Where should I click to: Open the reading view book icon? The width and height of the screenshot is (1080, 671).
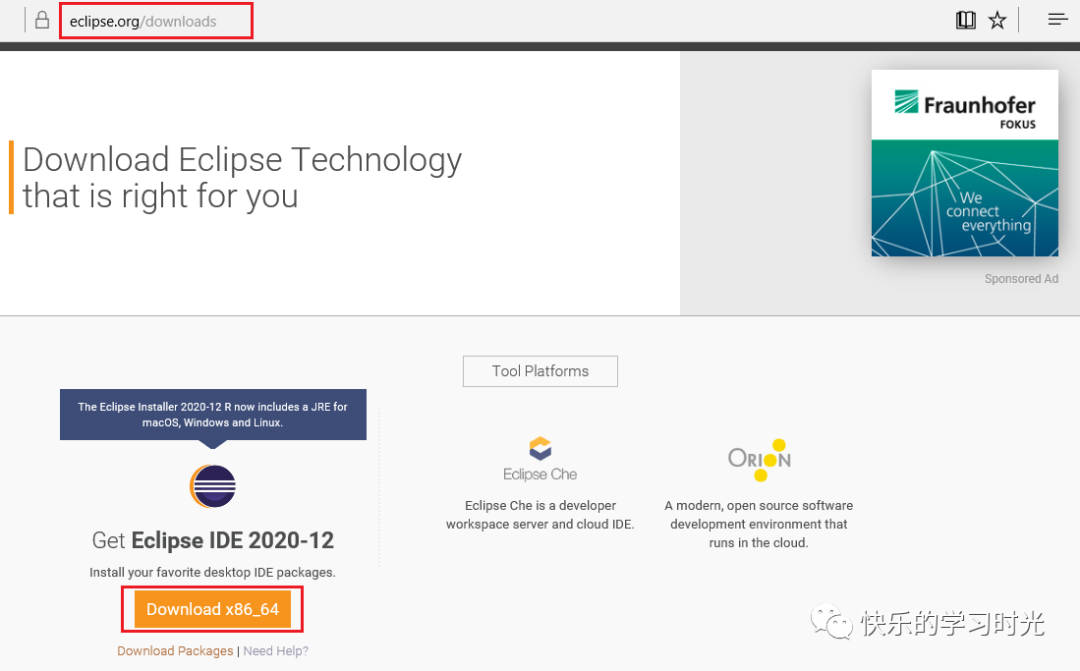tap(966, 20)
